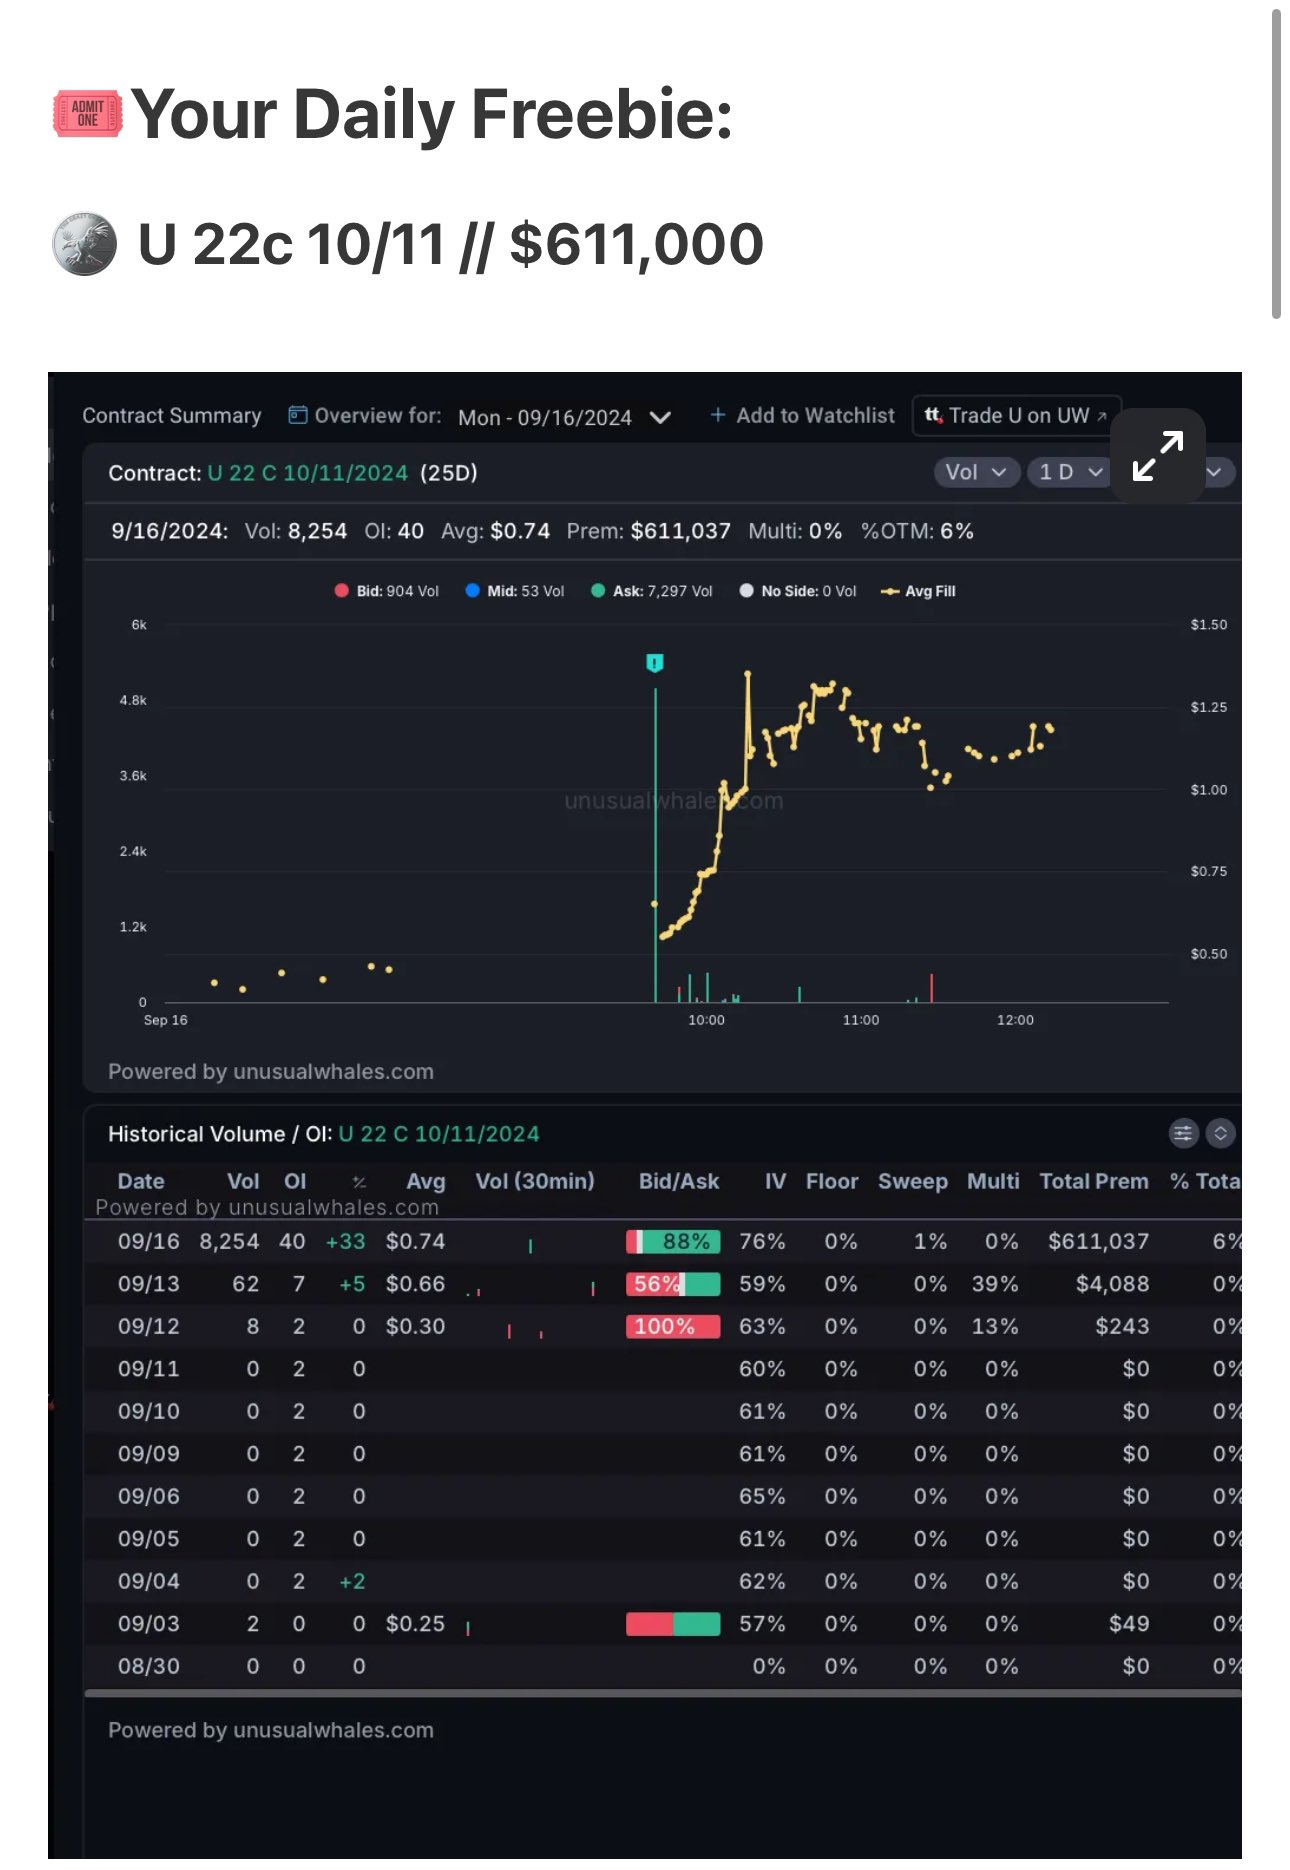This screenshot has width=1290, height=1870.
Task: Click the %OTM: 6% summary value
Action: tap(917, 531)
